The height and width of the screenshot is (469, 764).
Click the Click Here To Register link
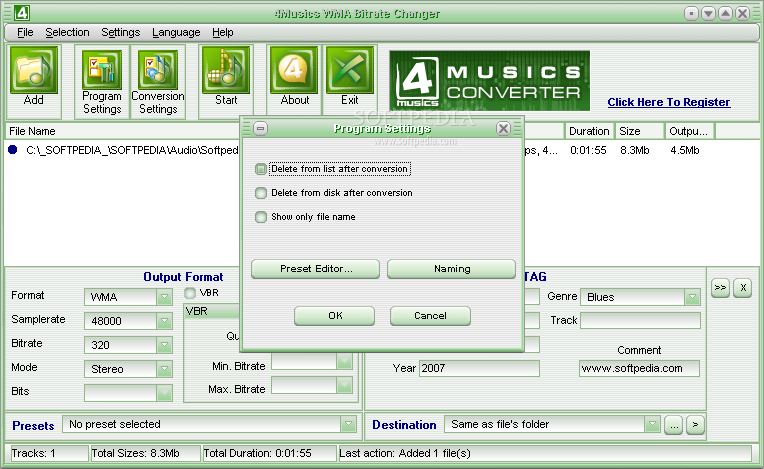click(668, 102)
